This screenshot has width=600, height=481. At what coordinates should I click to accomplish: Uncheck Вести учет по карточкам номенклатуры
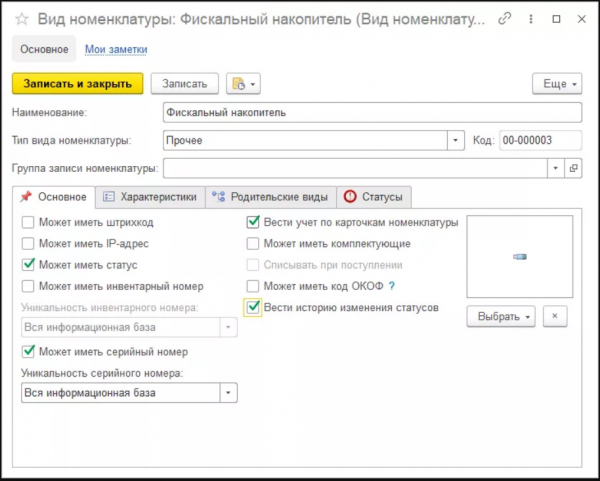(x=253, y=222)
